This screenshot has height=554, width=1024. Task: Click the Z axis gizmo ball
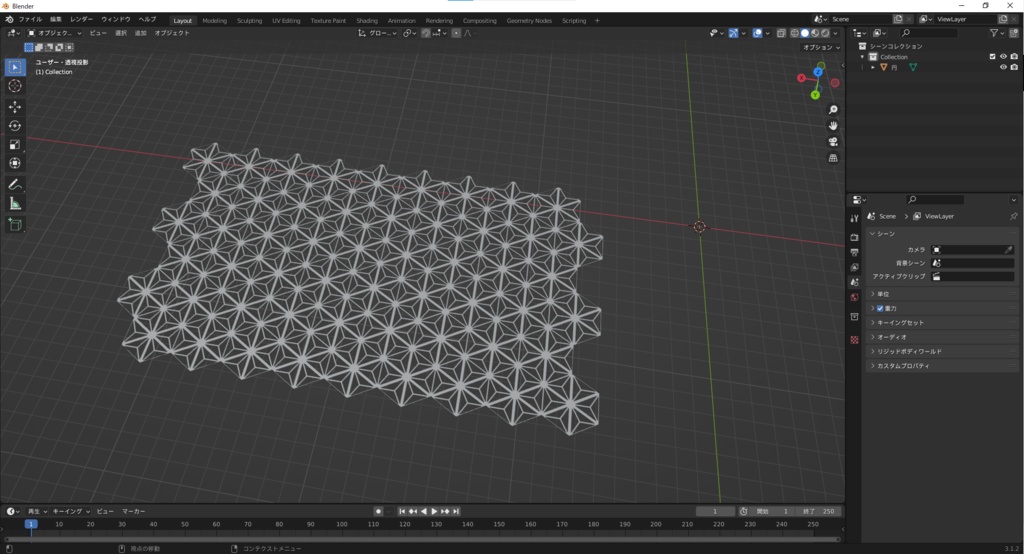coord(818,72)
